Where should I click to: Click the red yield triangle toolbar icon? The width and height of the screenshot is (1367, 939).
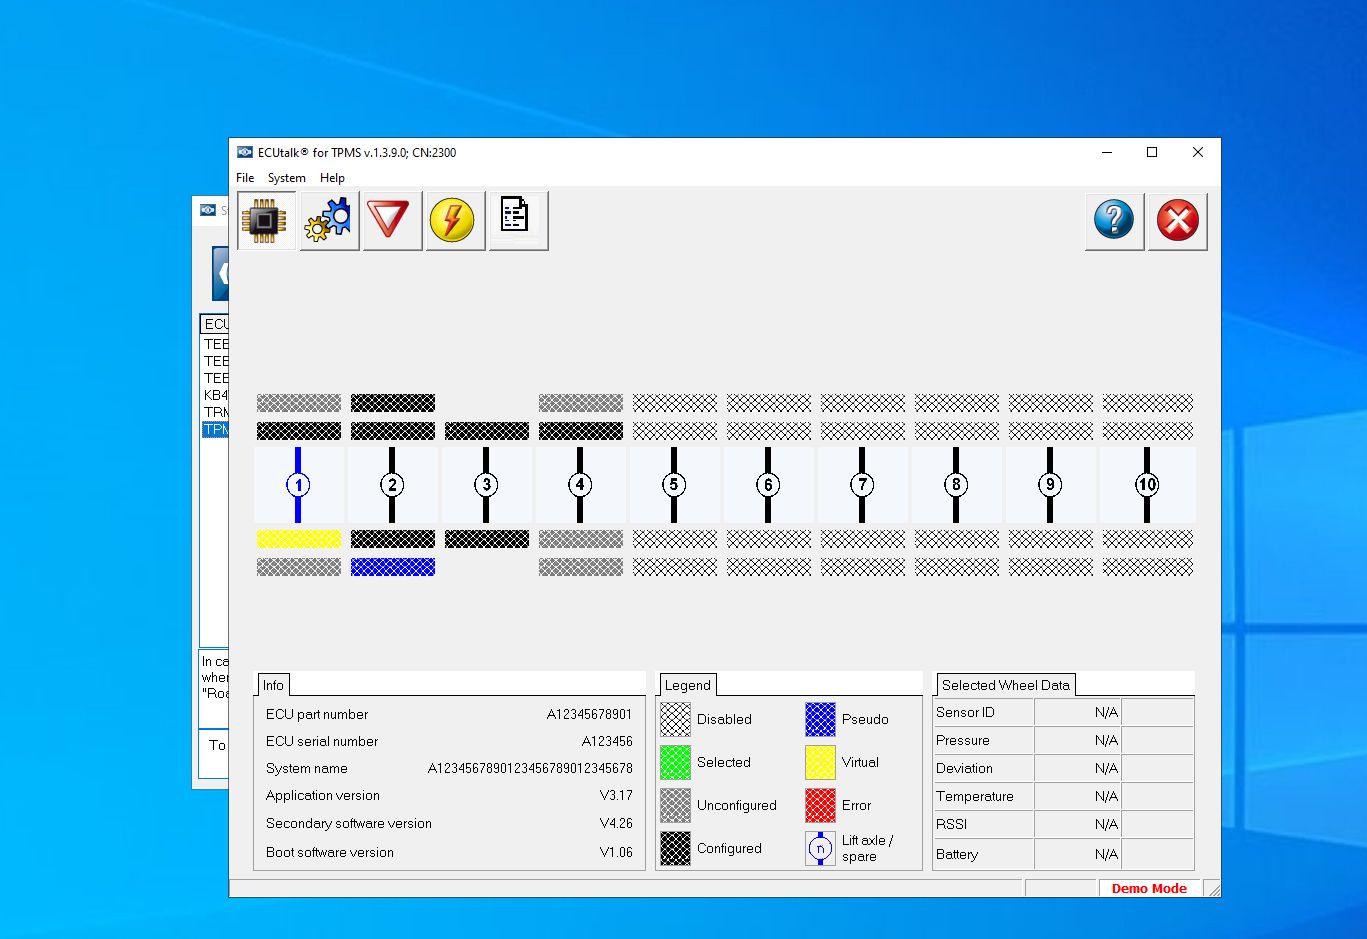tap(392, 220)
